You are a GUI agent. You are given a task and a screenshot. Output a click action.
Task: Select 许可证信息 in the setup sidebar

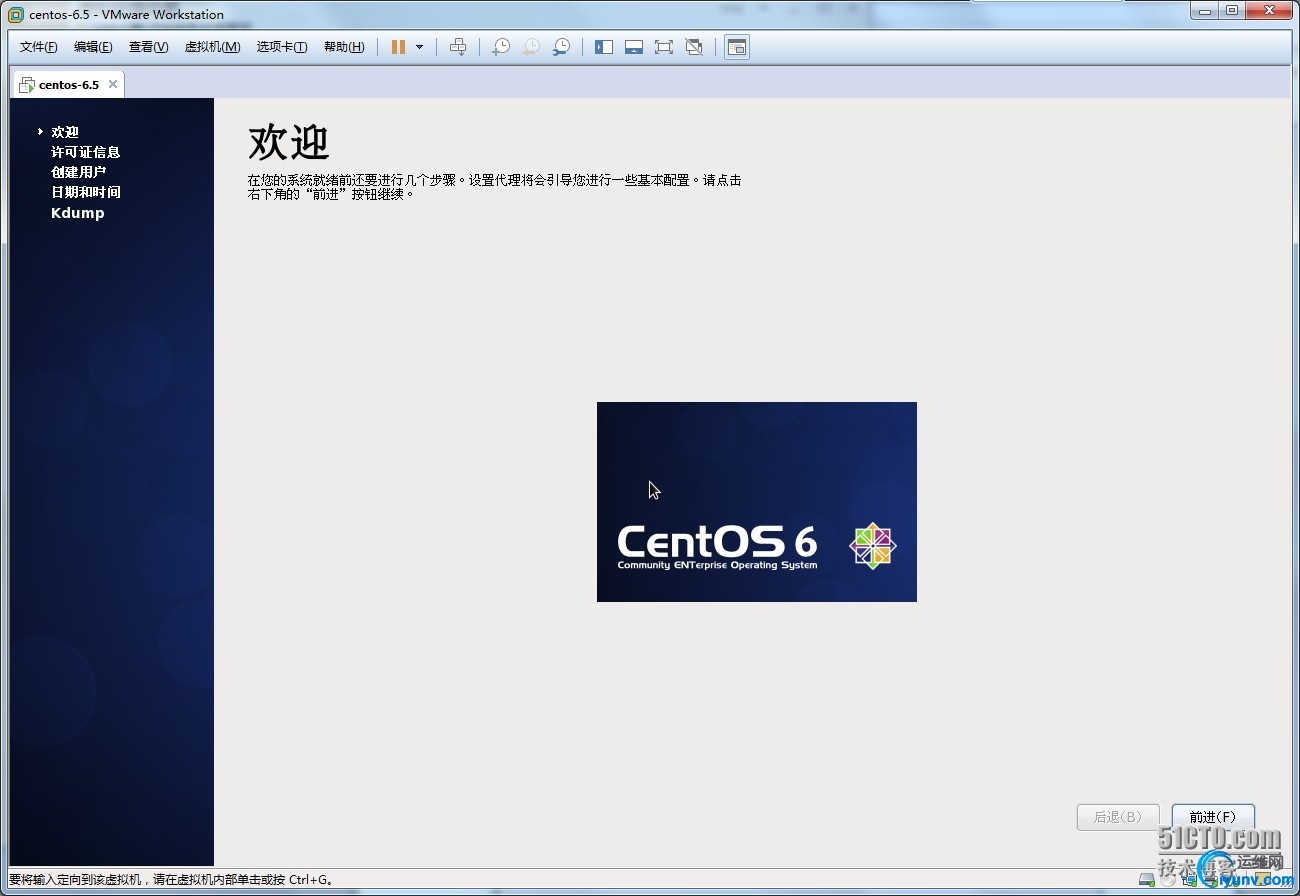coord(86,152)
